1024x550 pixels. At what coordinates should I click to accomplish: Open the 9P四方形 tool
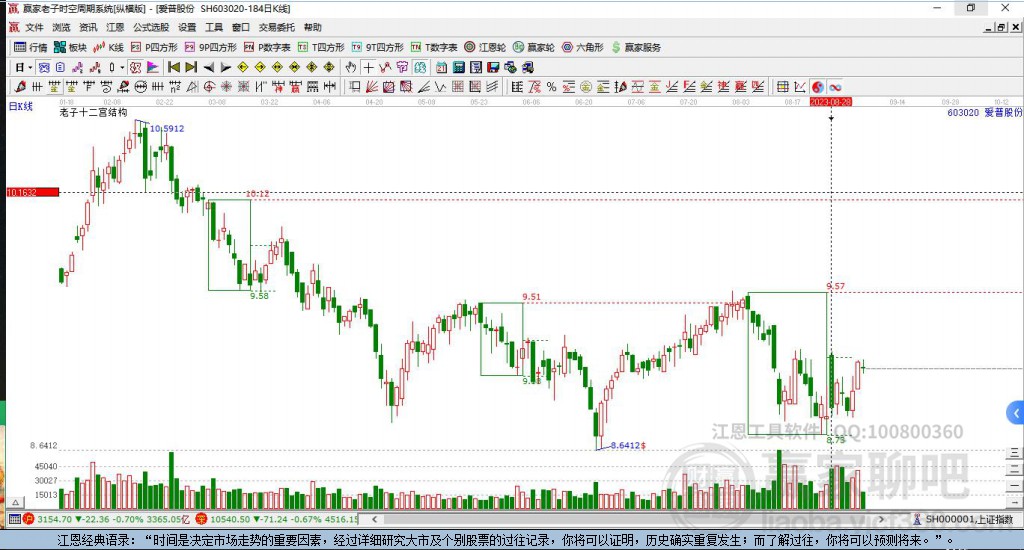point(210,47)
